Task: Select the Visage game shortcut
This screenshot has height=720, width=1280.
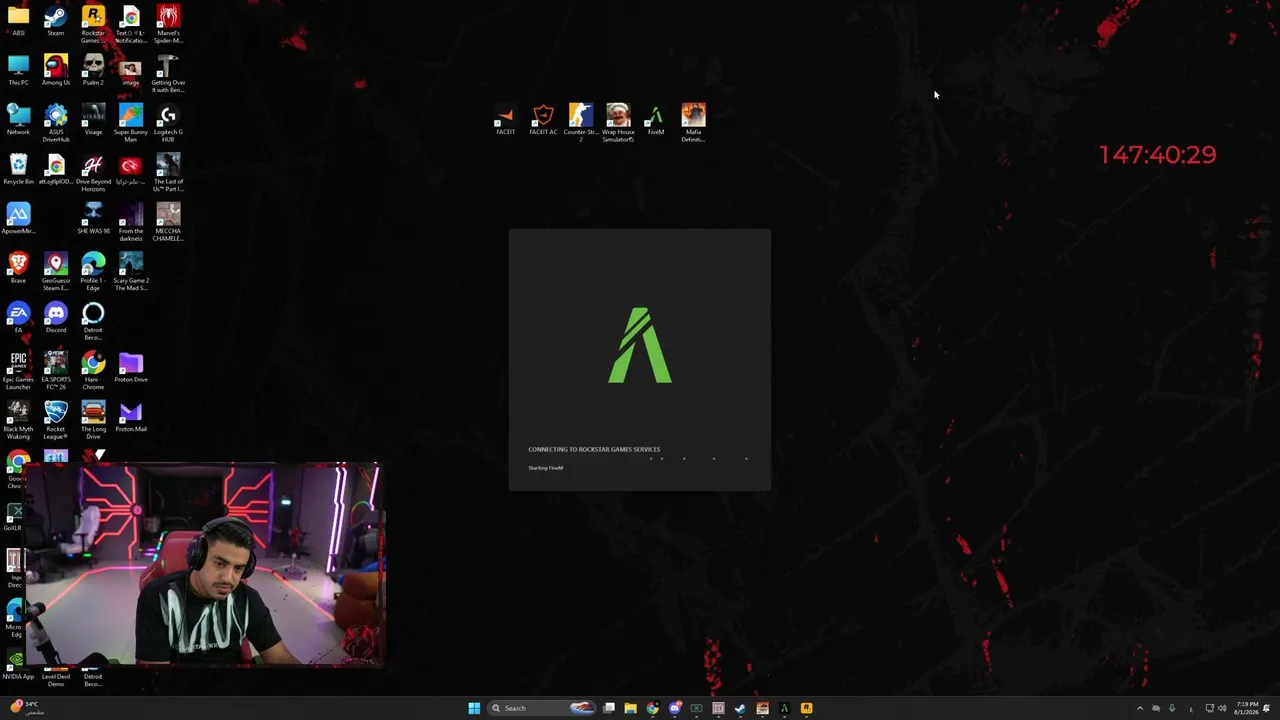Action: [93, 120]
